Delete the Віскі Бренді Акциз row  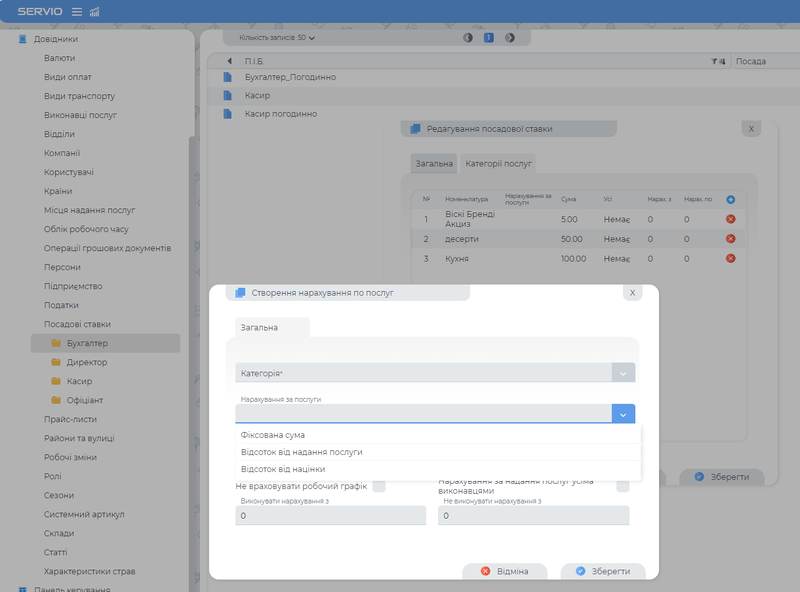(x=730, y=219)
